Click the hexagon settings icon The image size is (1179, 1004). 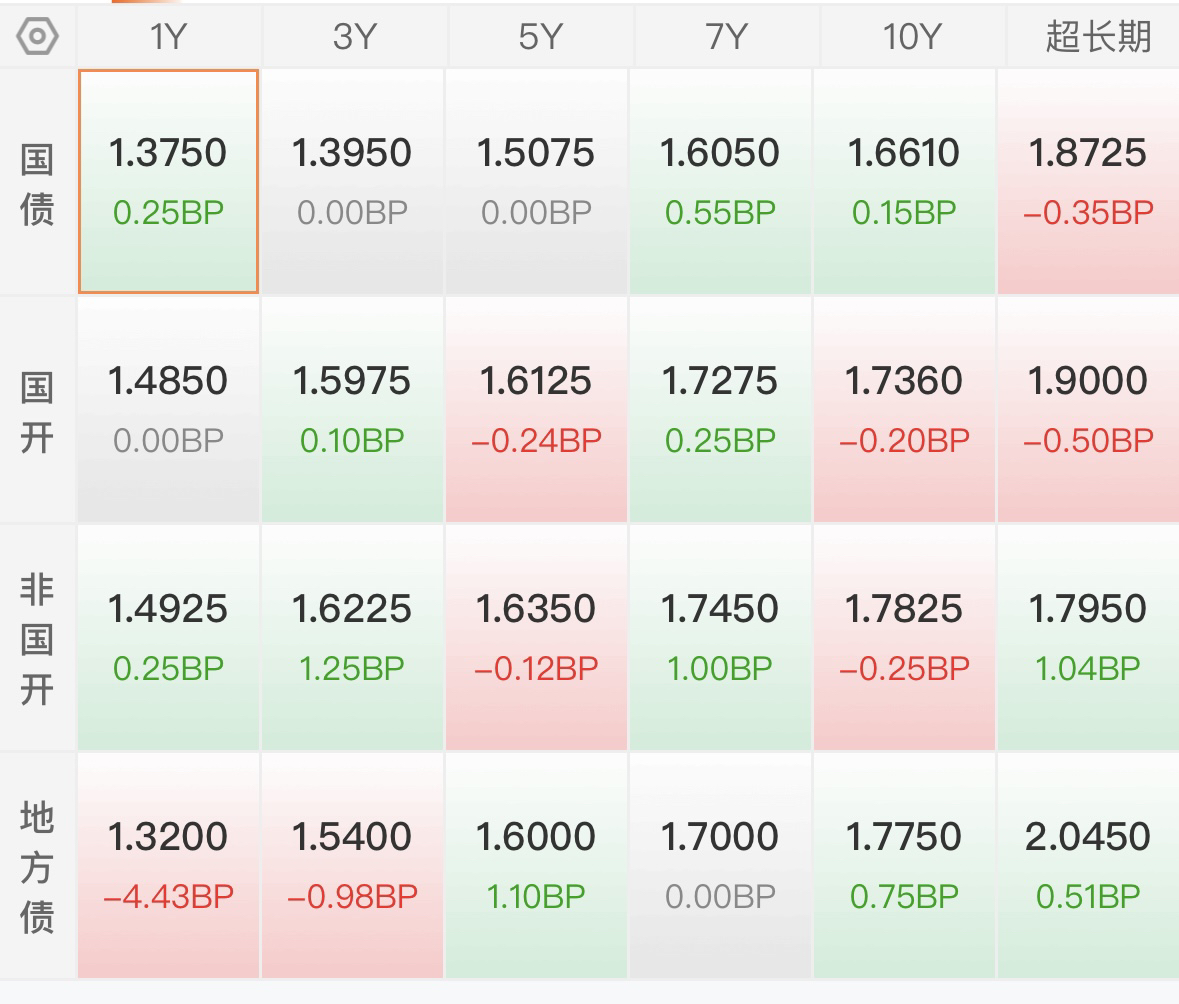(38, 37)
